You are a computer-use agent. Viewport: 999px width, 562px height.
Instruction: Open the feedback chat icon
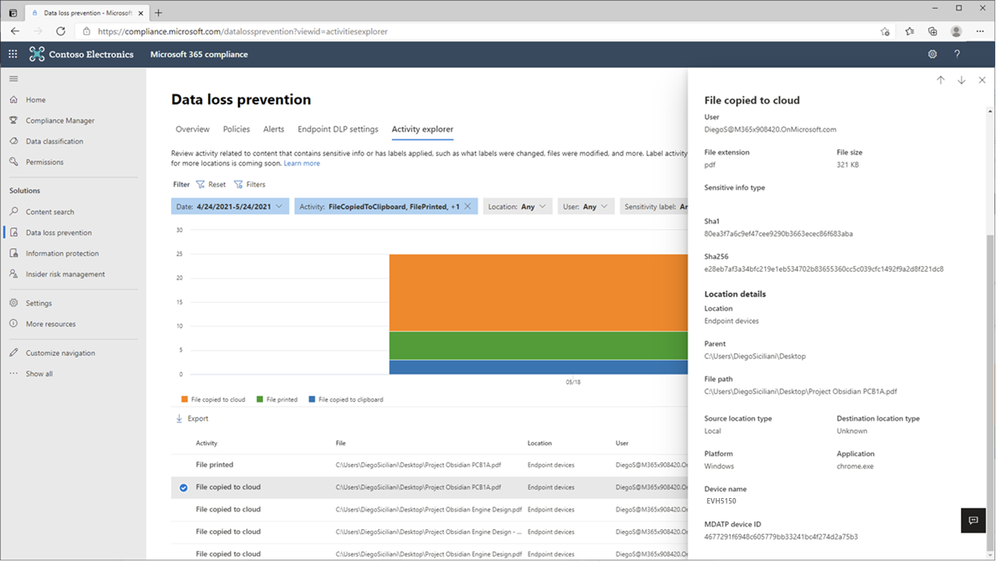(x=972, y=520)
